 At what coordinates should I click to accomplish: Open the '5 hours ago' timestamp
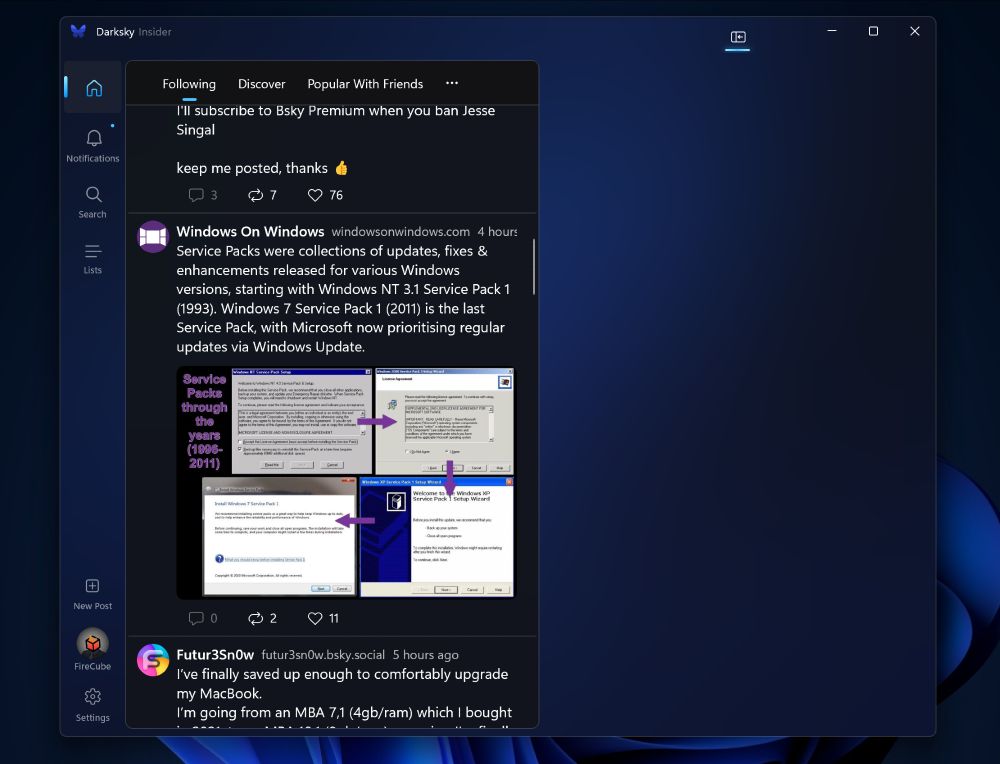click(425, 655)
